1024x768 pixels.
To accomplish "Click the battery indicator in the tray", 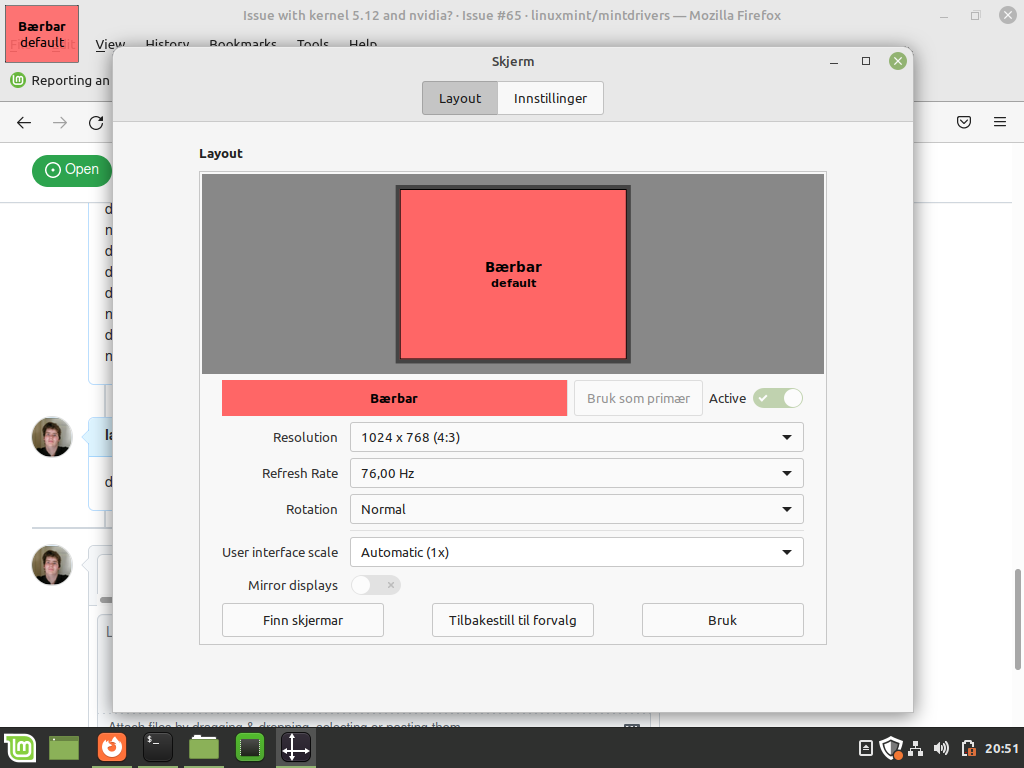I will (x=967, y=748).
